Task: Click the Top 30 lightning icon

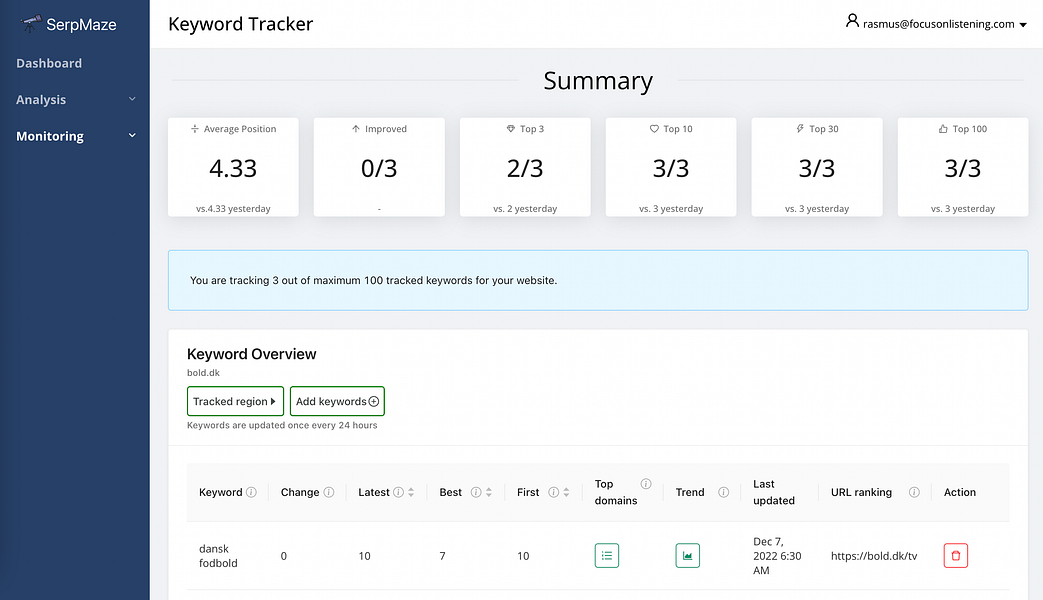Action: coord(800,128)
